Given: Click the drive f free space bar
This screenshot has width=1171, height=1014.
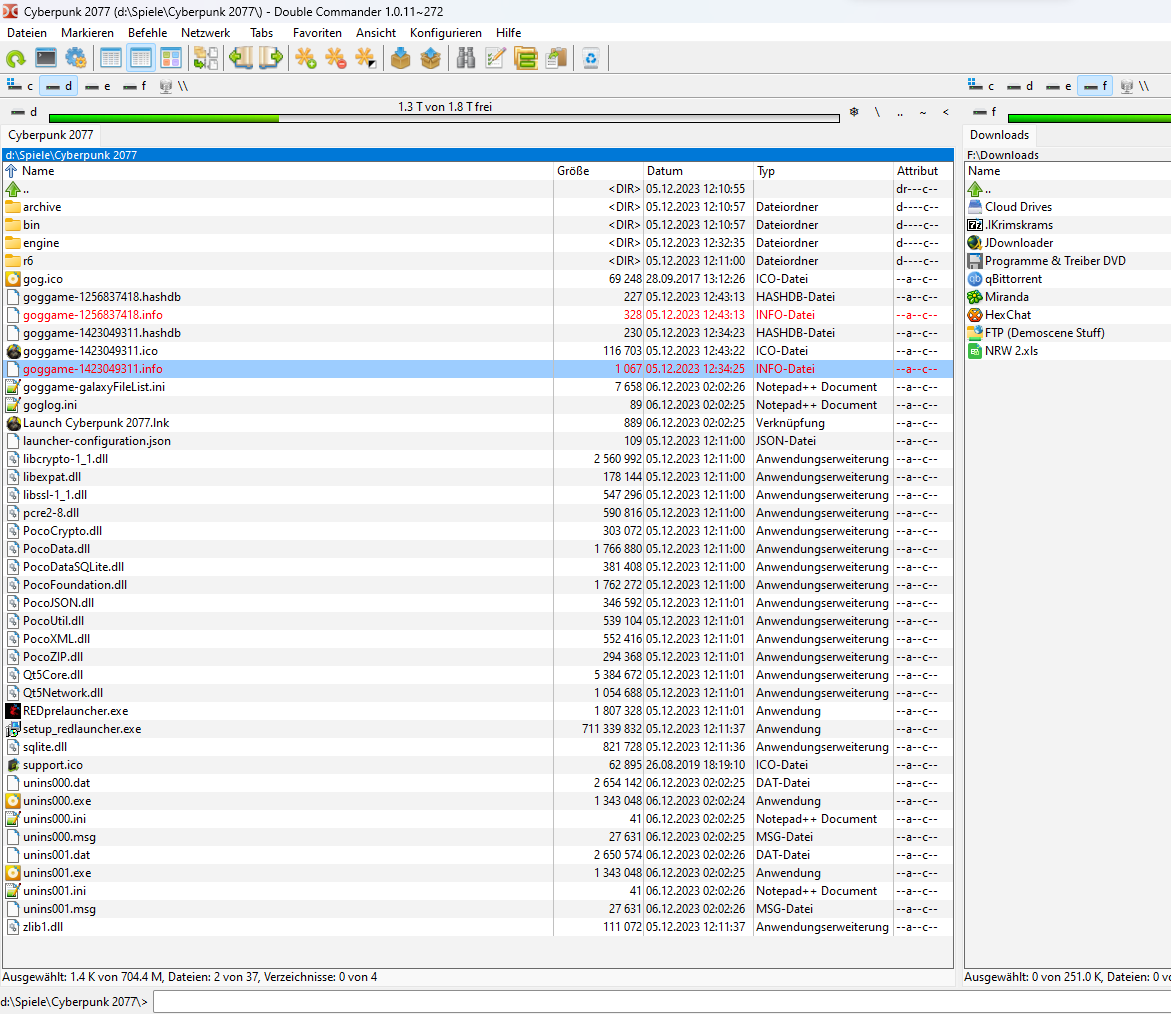Looking at the screenshot, I should tap(1089, 118).
